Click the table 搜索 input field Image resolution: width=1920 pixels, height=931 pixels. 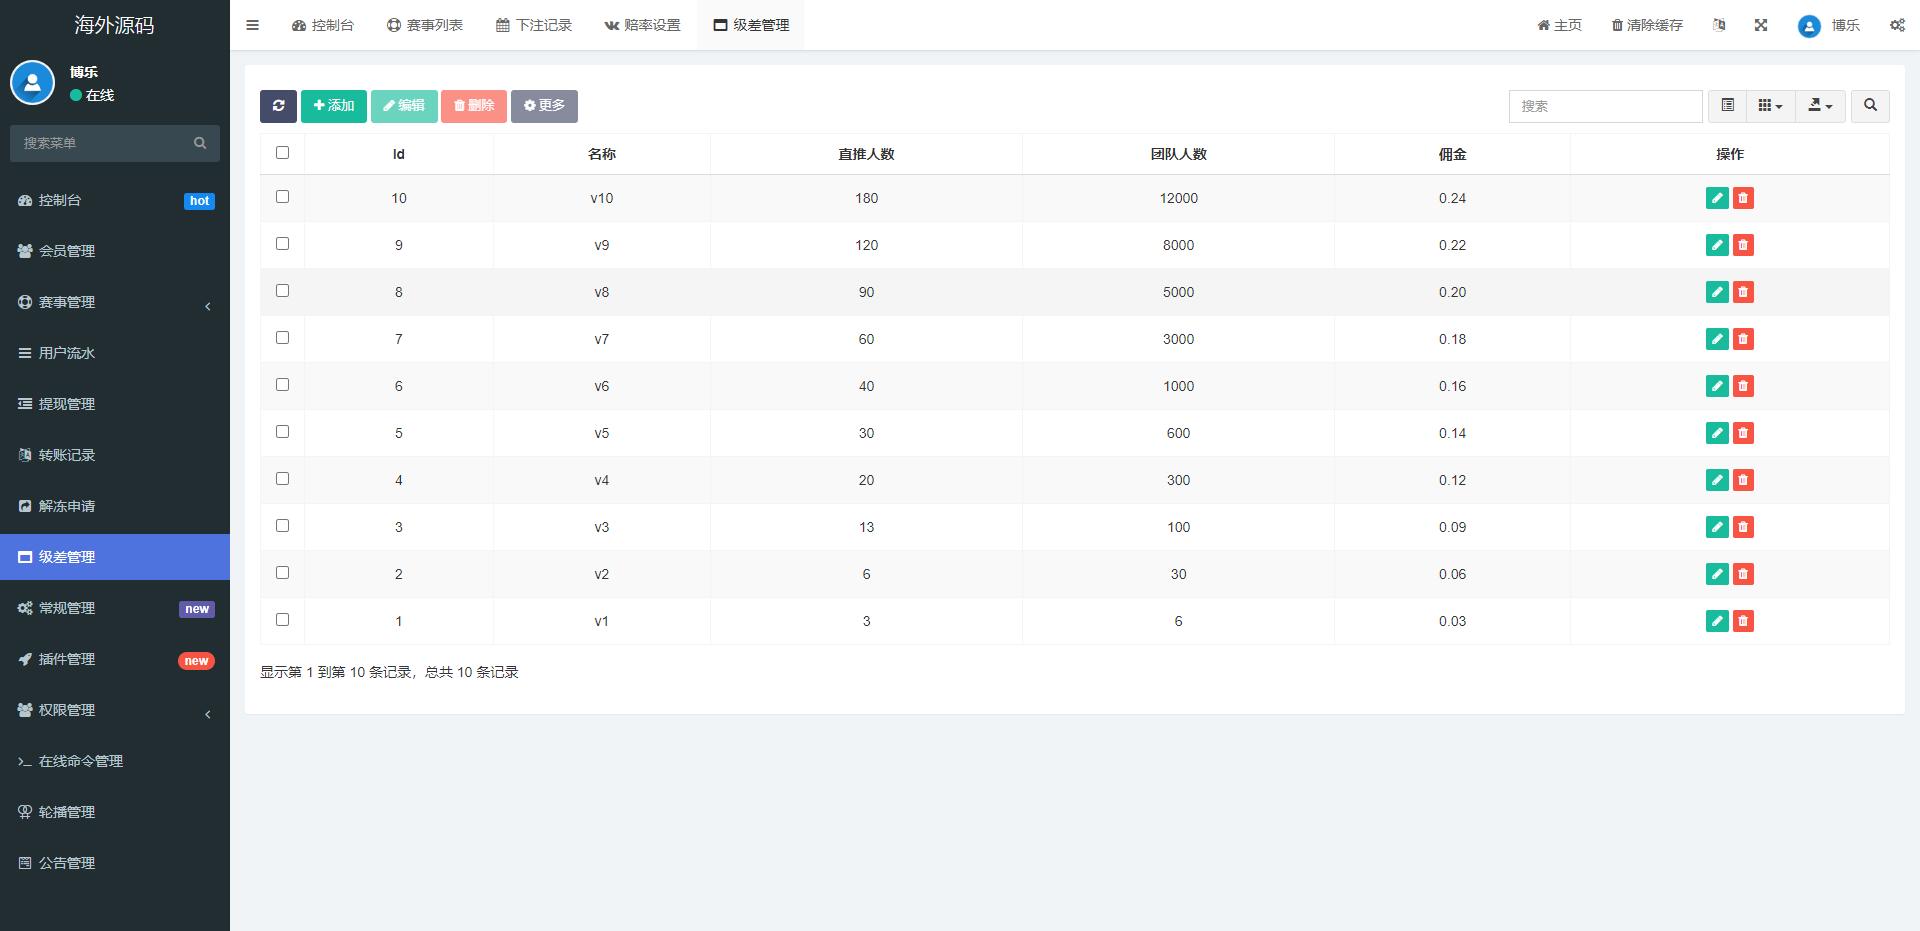[x=1605, y=106]
